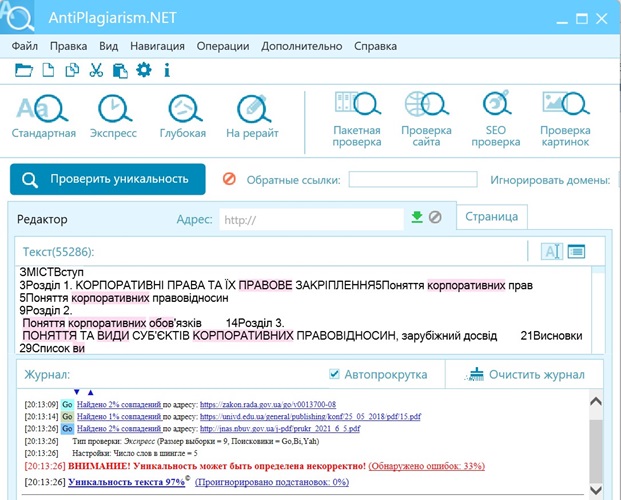Click Проигнорировано подстановок: 0% link
This screenshot has width=621, height=500.
click(x=272, y=482)
